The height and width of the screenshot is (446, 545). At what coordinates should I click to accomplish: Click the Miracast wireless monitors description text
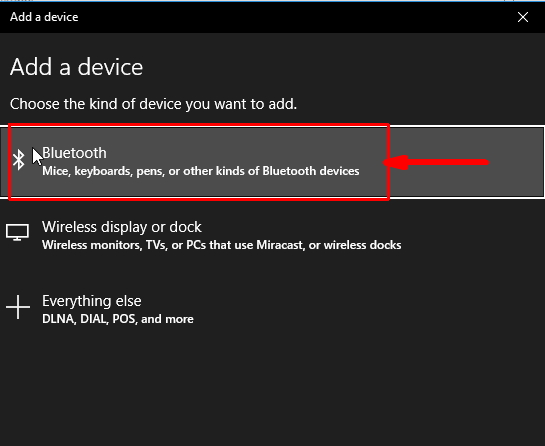click(221, 245)
